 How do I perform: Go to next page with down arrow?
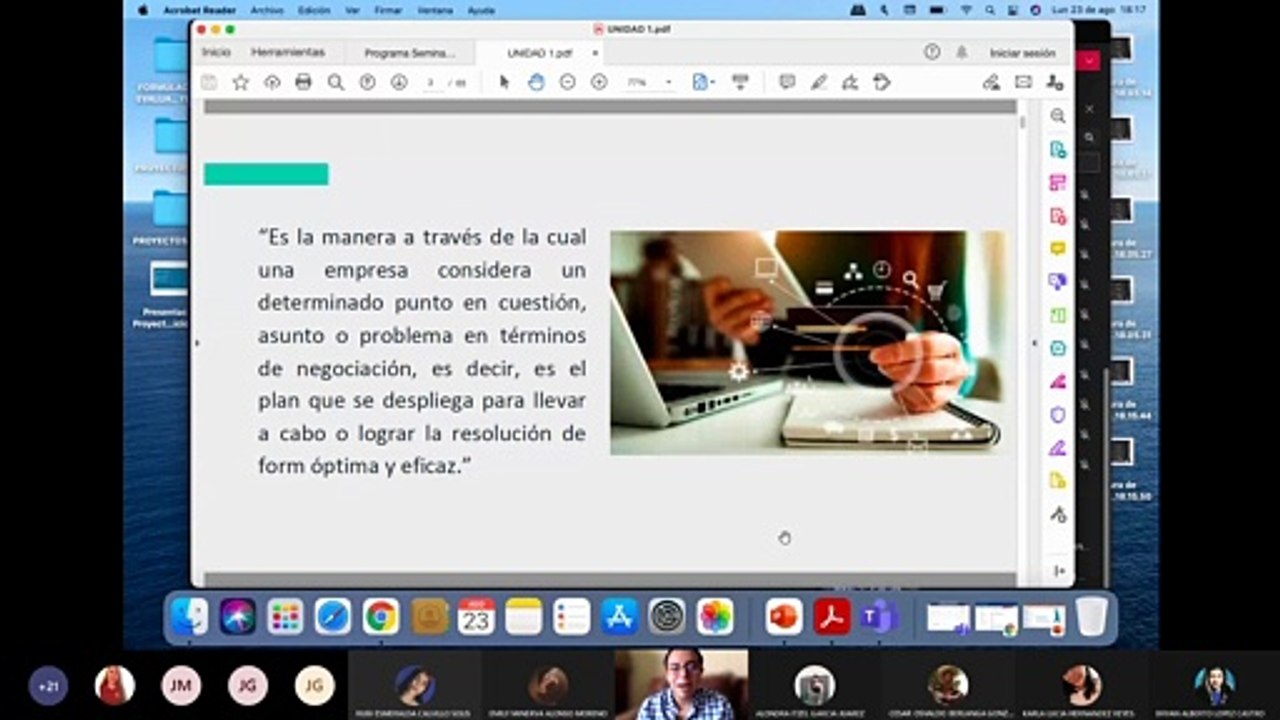[x=399, y=82]
